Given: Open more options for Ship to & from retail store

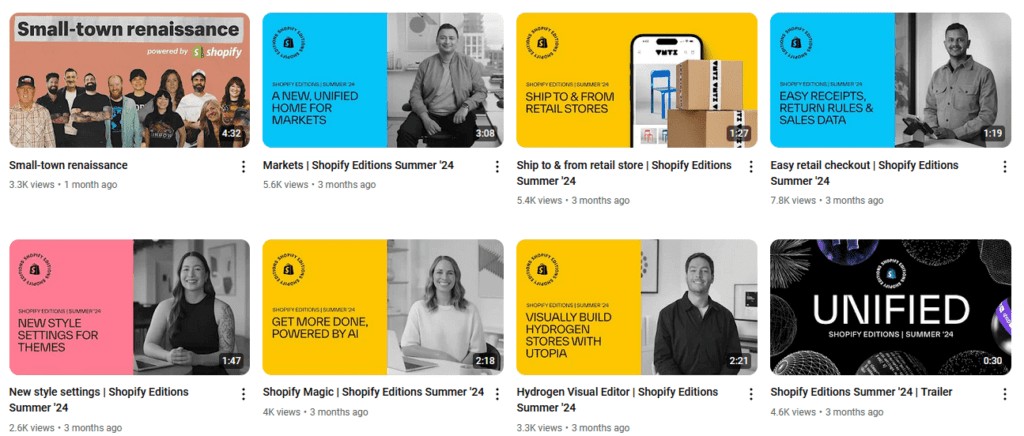Looking at the screenshot, I should (x=751, y=166).
